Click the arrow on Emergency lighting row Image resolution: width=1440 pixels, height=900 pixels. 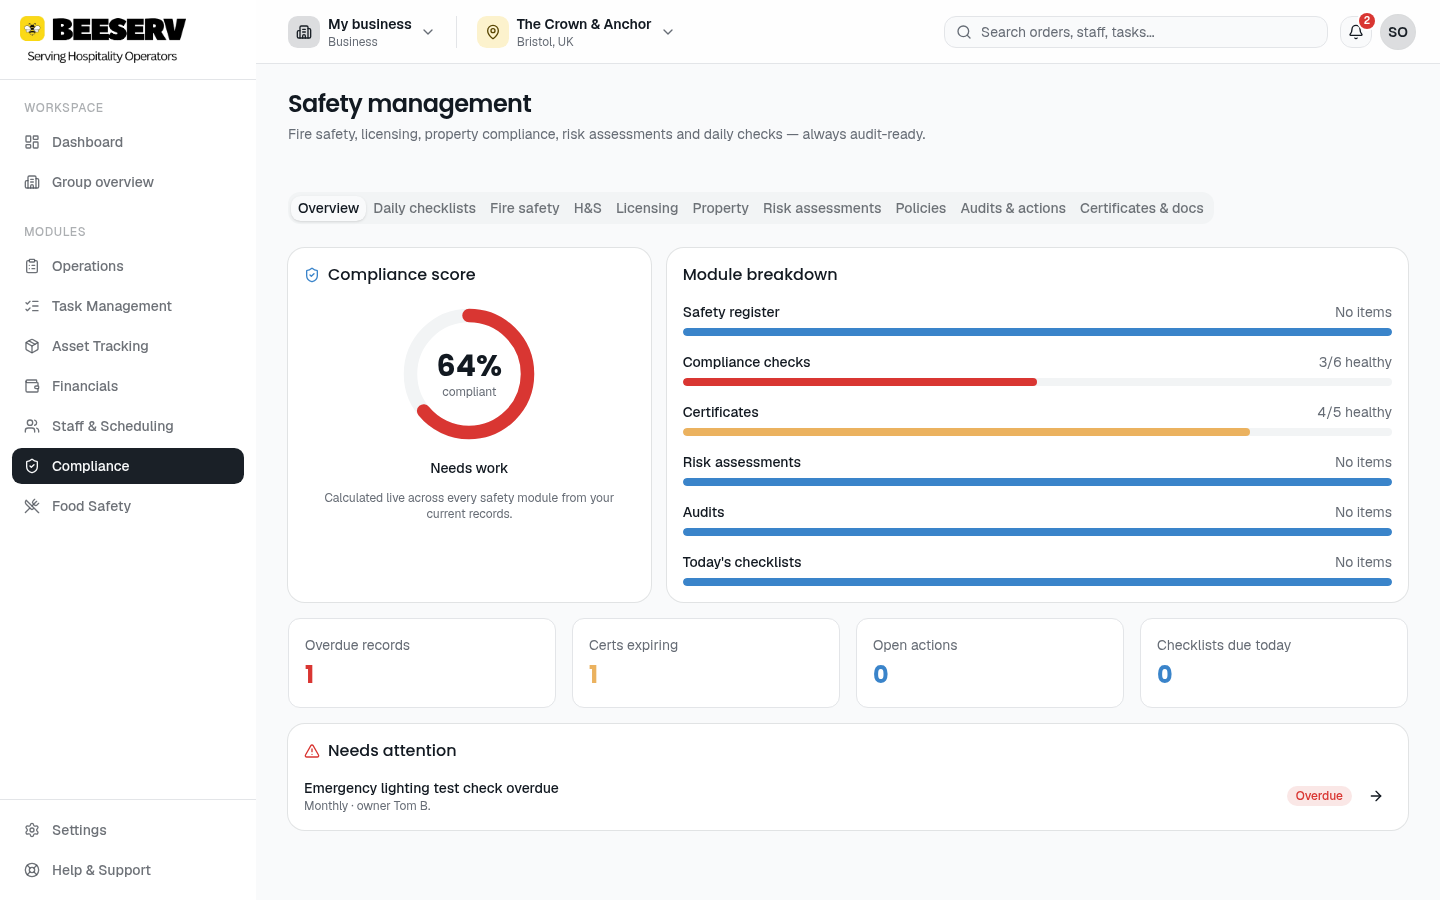(x=1376, y=796)
